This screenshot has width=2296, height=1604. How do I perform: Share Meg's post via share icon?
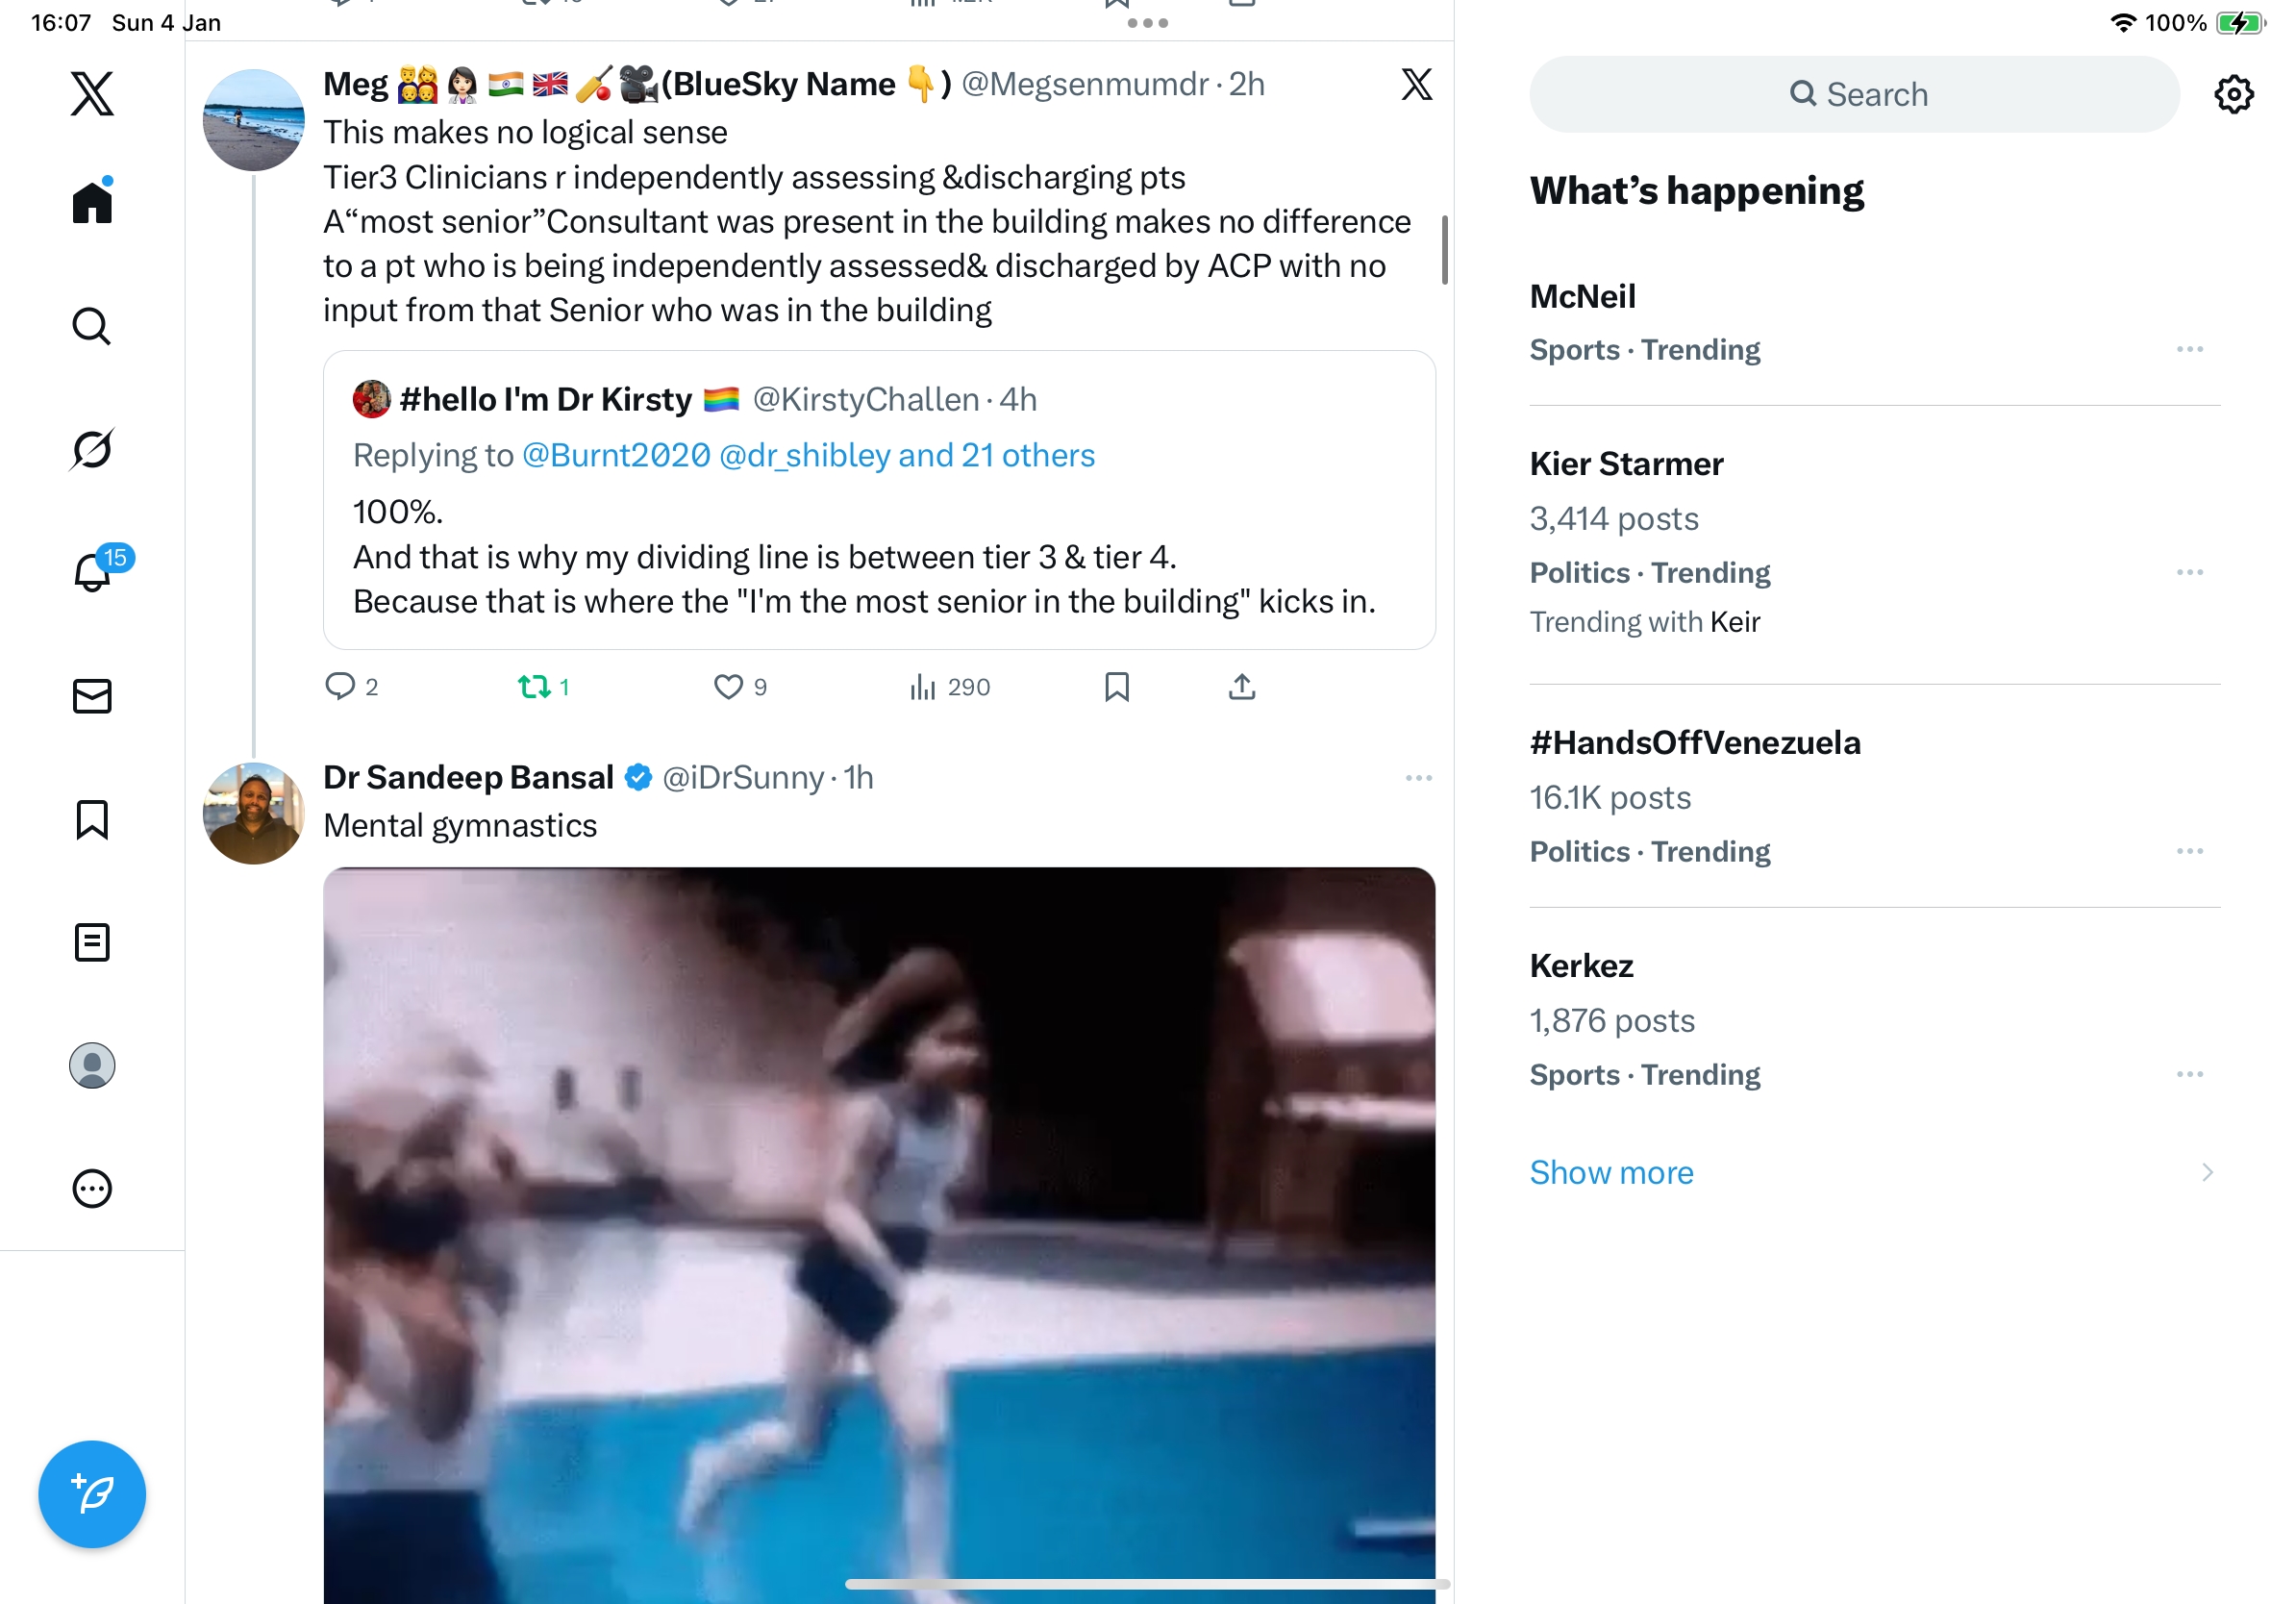(1241, 687)
